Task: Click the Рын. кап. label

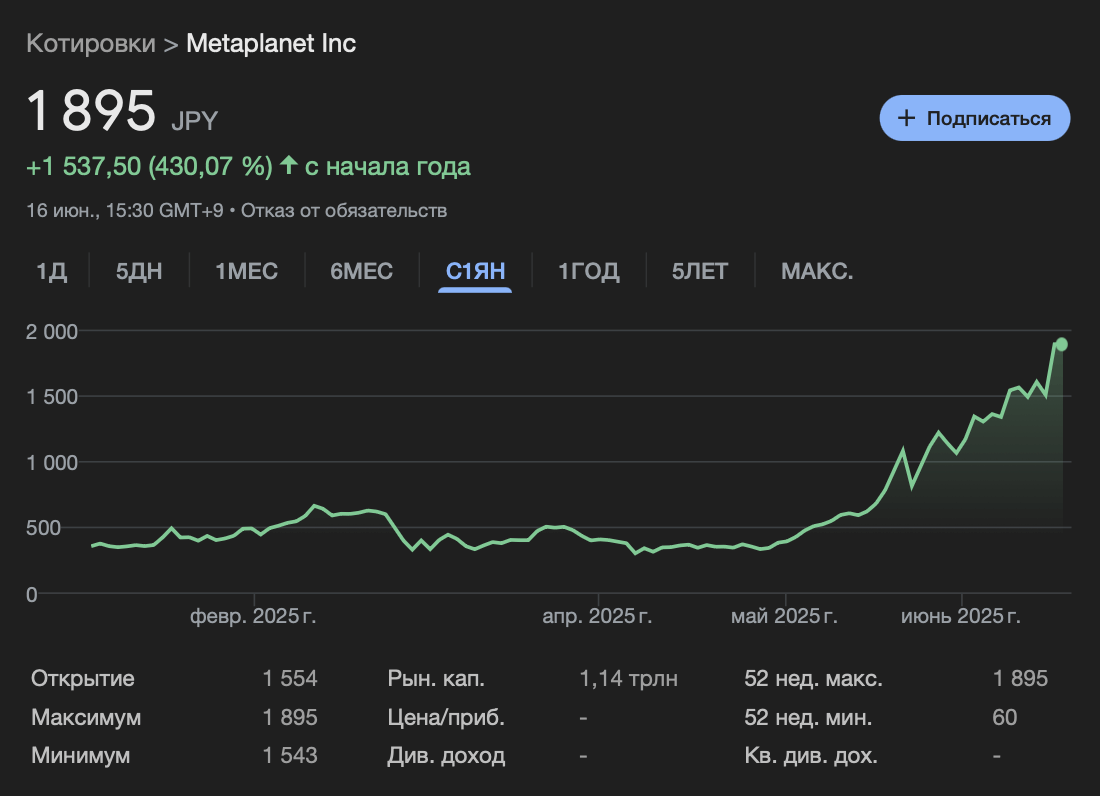Action: pyautogui.click(x=436, y=678)
